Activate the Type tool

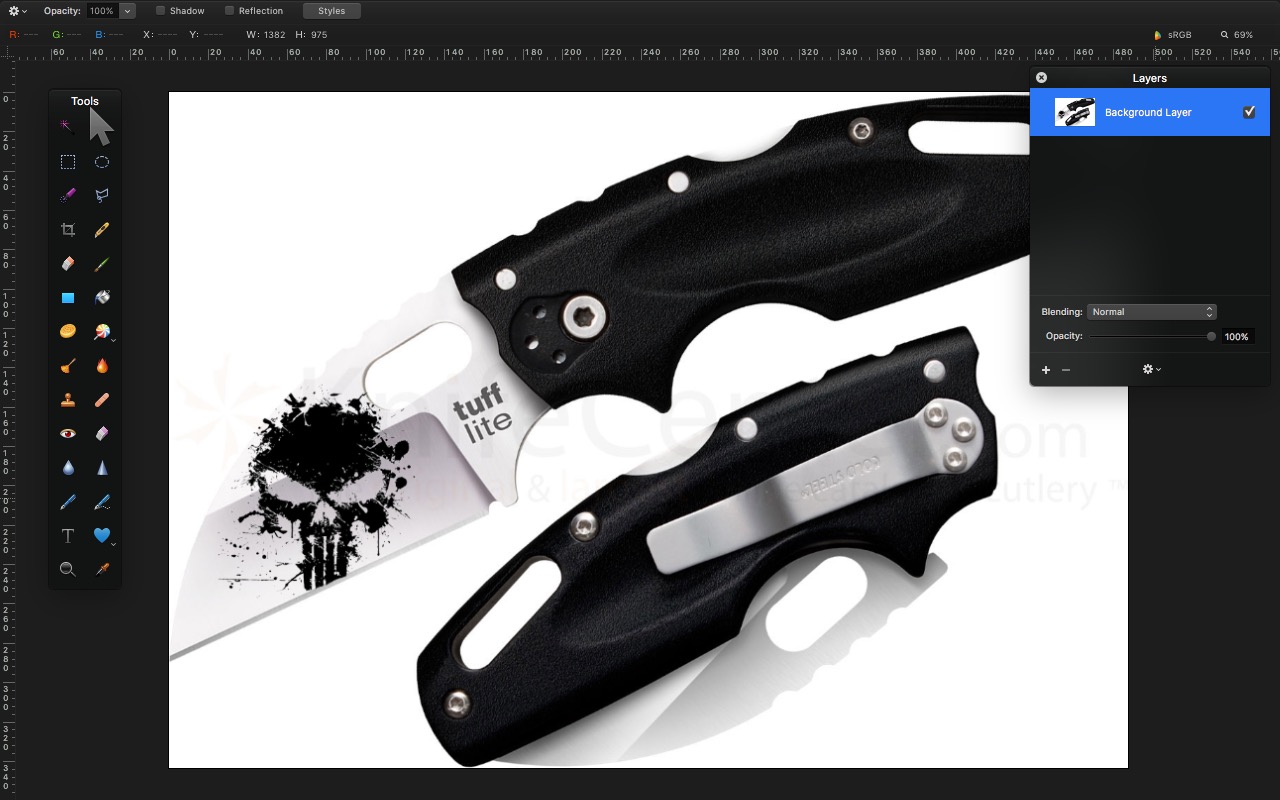point(68,536)
